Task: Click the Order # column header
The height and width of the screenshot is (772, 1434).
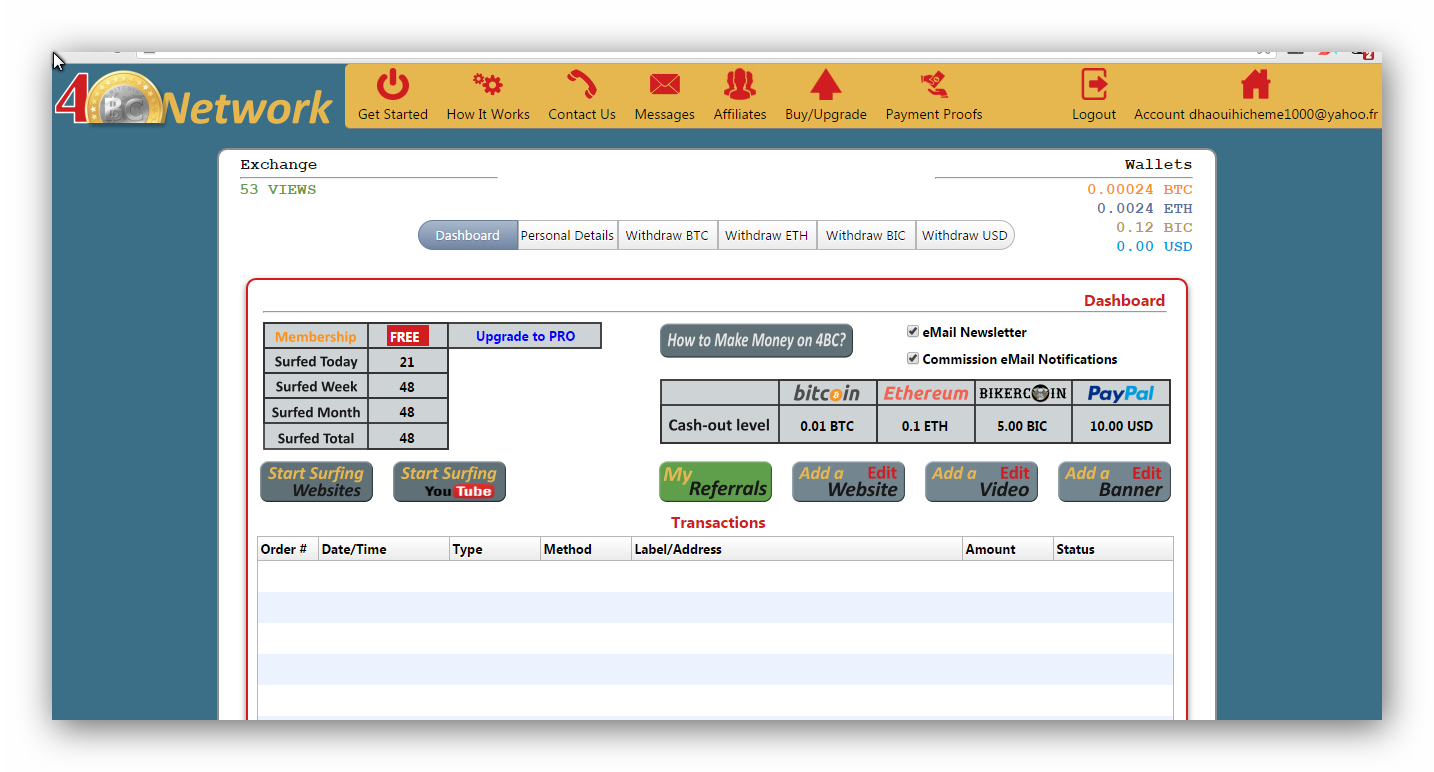Action: click(x=288, y=549)
